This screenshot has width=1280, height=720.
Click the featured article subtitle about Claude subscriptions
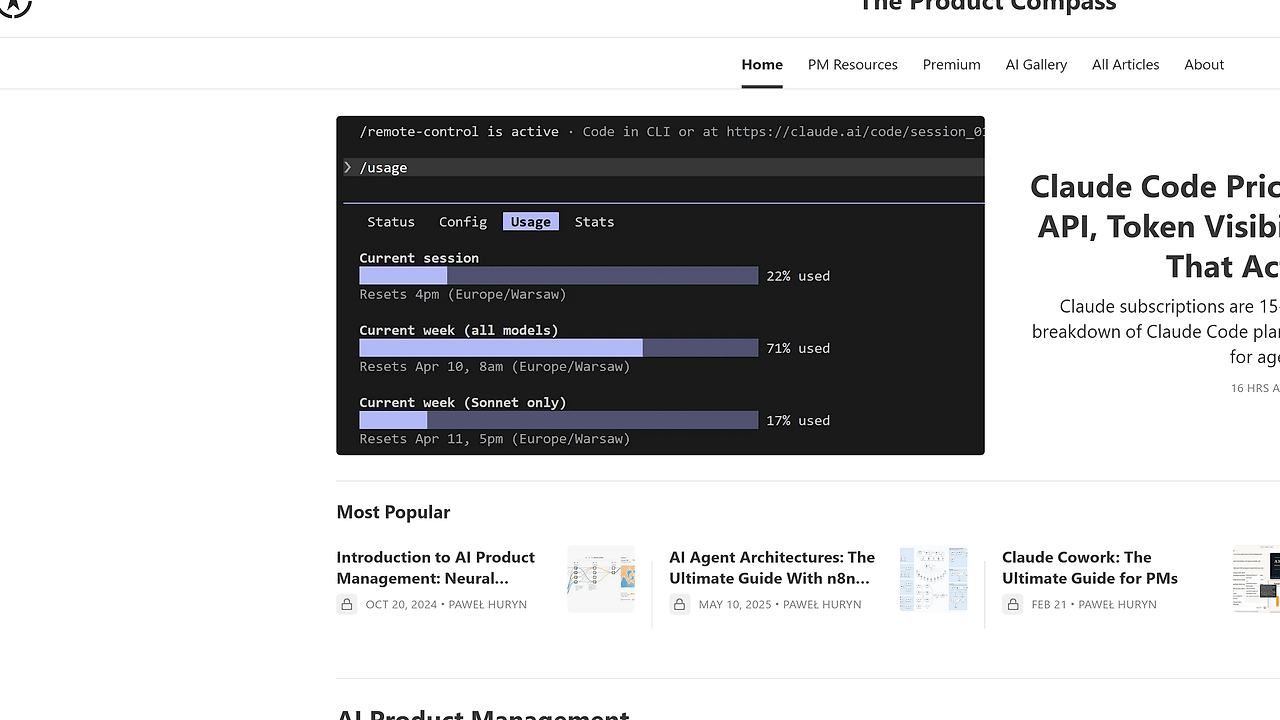(1156, 331)
